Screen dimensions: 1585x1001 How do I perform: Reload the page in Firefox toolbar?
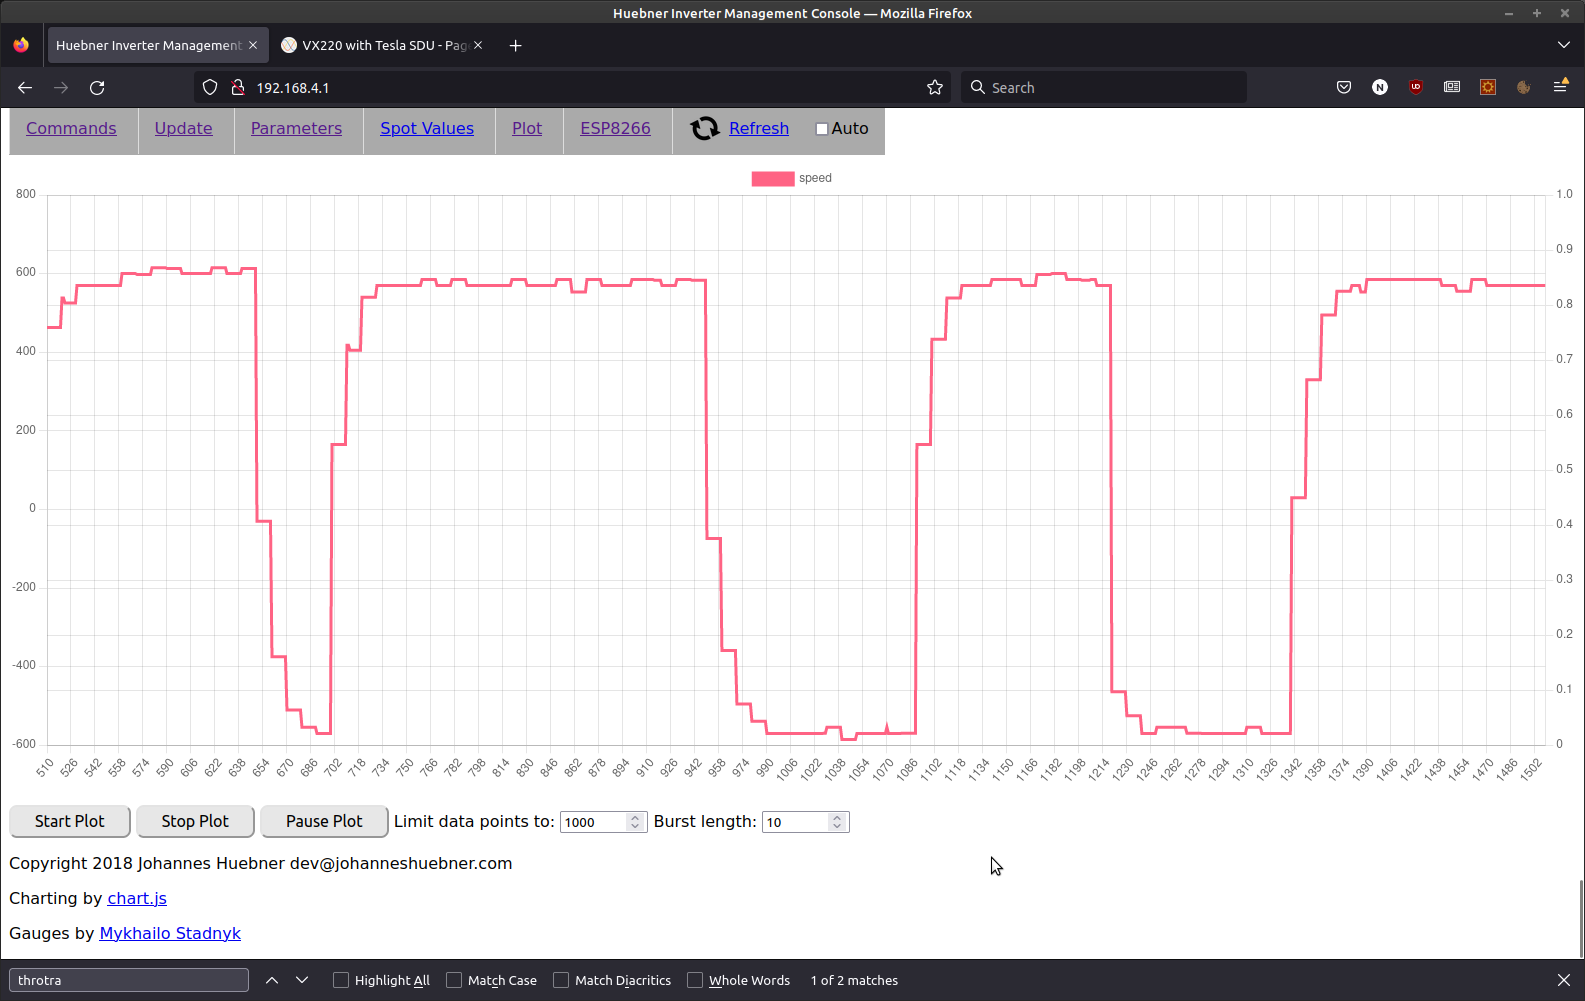pyautogui.click(x=97, y=88)
